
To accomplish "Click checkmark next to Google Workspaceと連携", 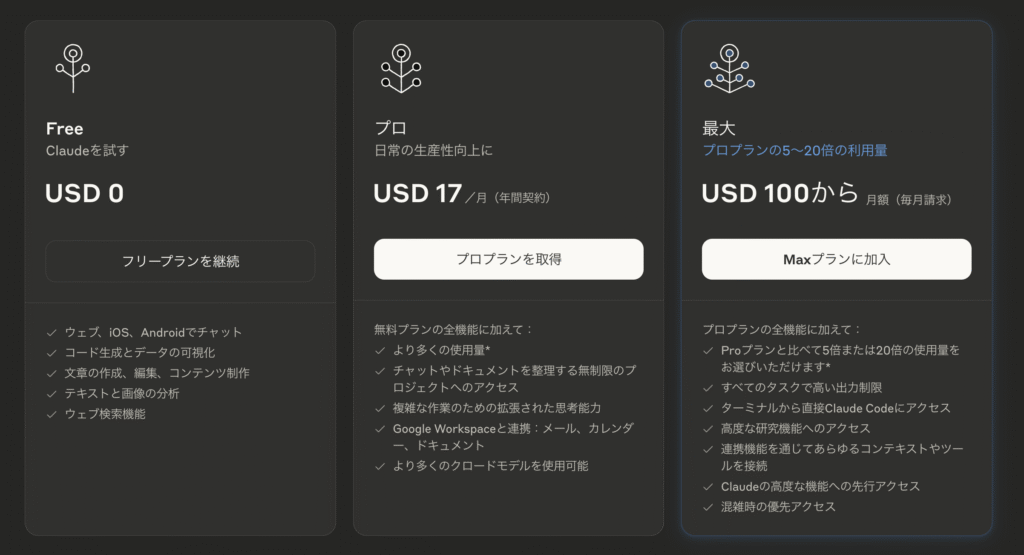I will (x=380, y=429).
